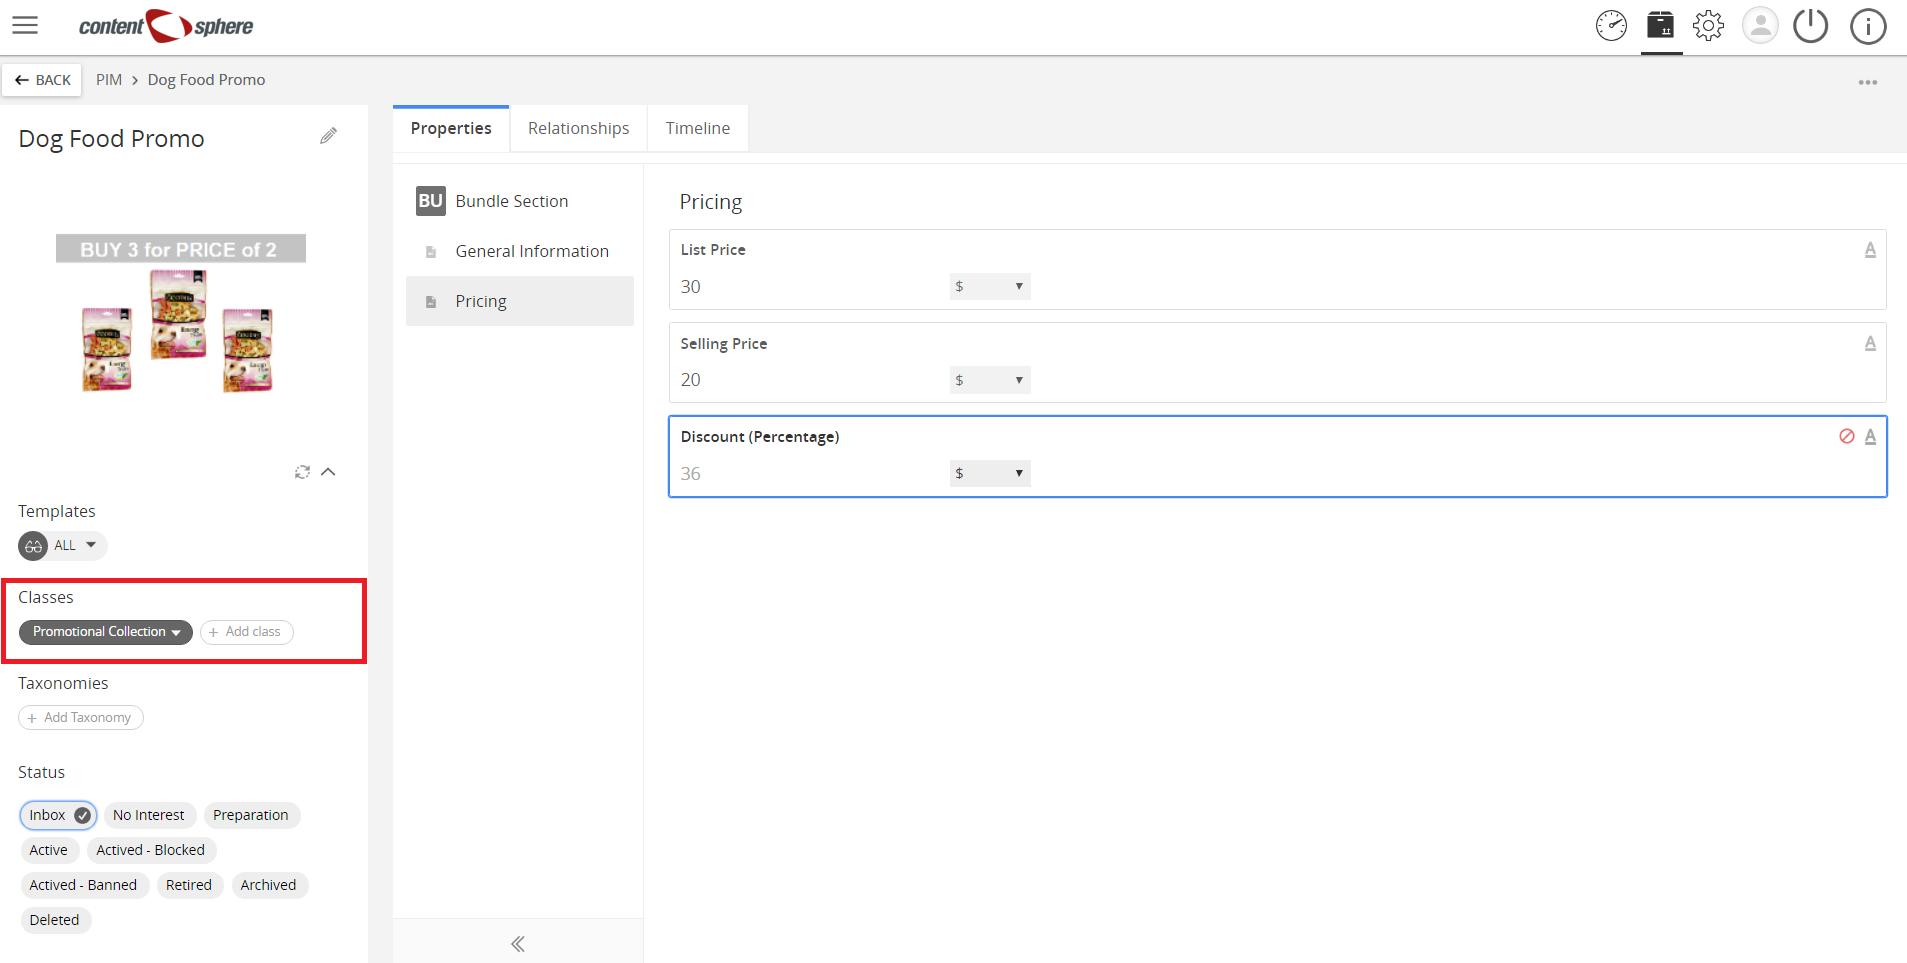Open the General Information section
Image resolution: width=1907 pixels, height=963 pixels.
520,251
